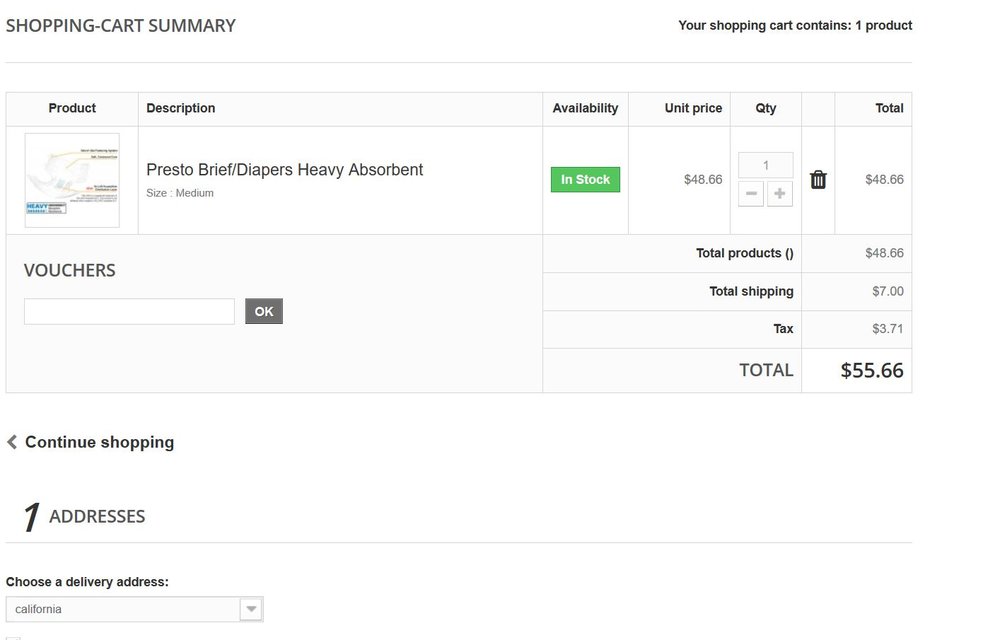
Task: Click the $55.66 grand total amount
Action: tap(871, 371)
